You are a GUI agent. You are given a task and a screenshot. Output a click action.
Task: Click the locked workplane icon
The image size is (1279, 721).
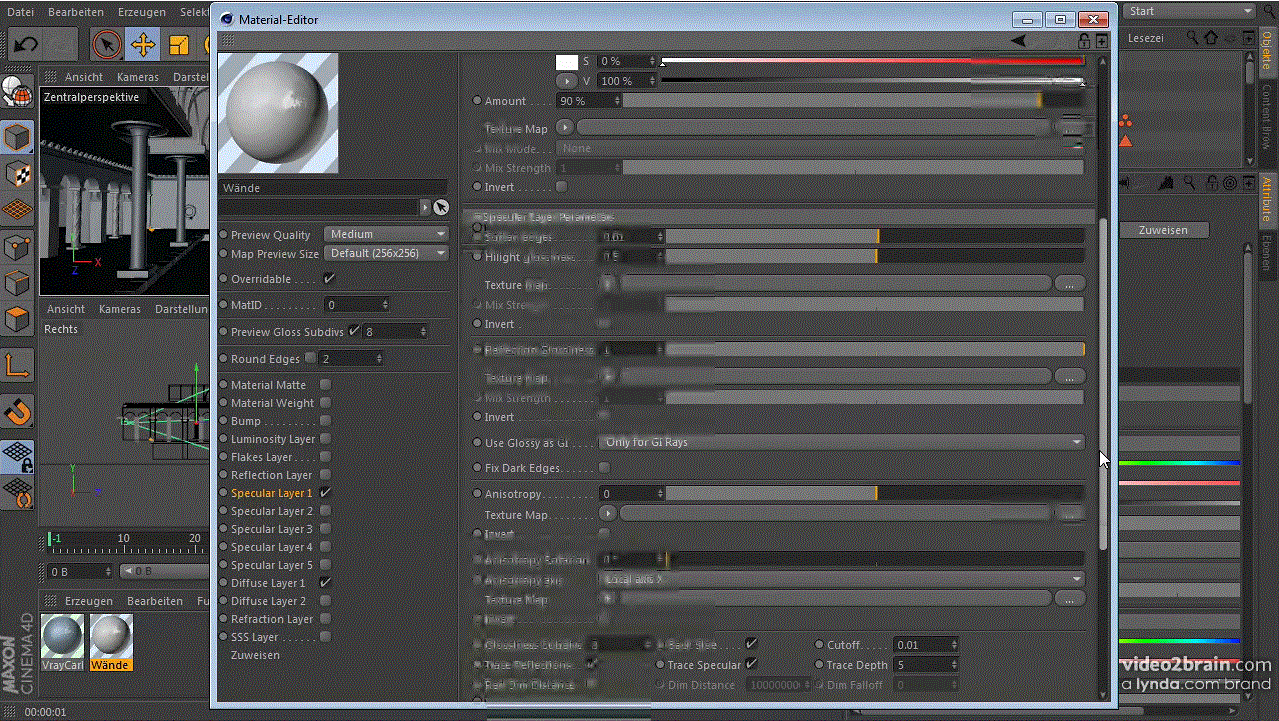pos(17,457)
